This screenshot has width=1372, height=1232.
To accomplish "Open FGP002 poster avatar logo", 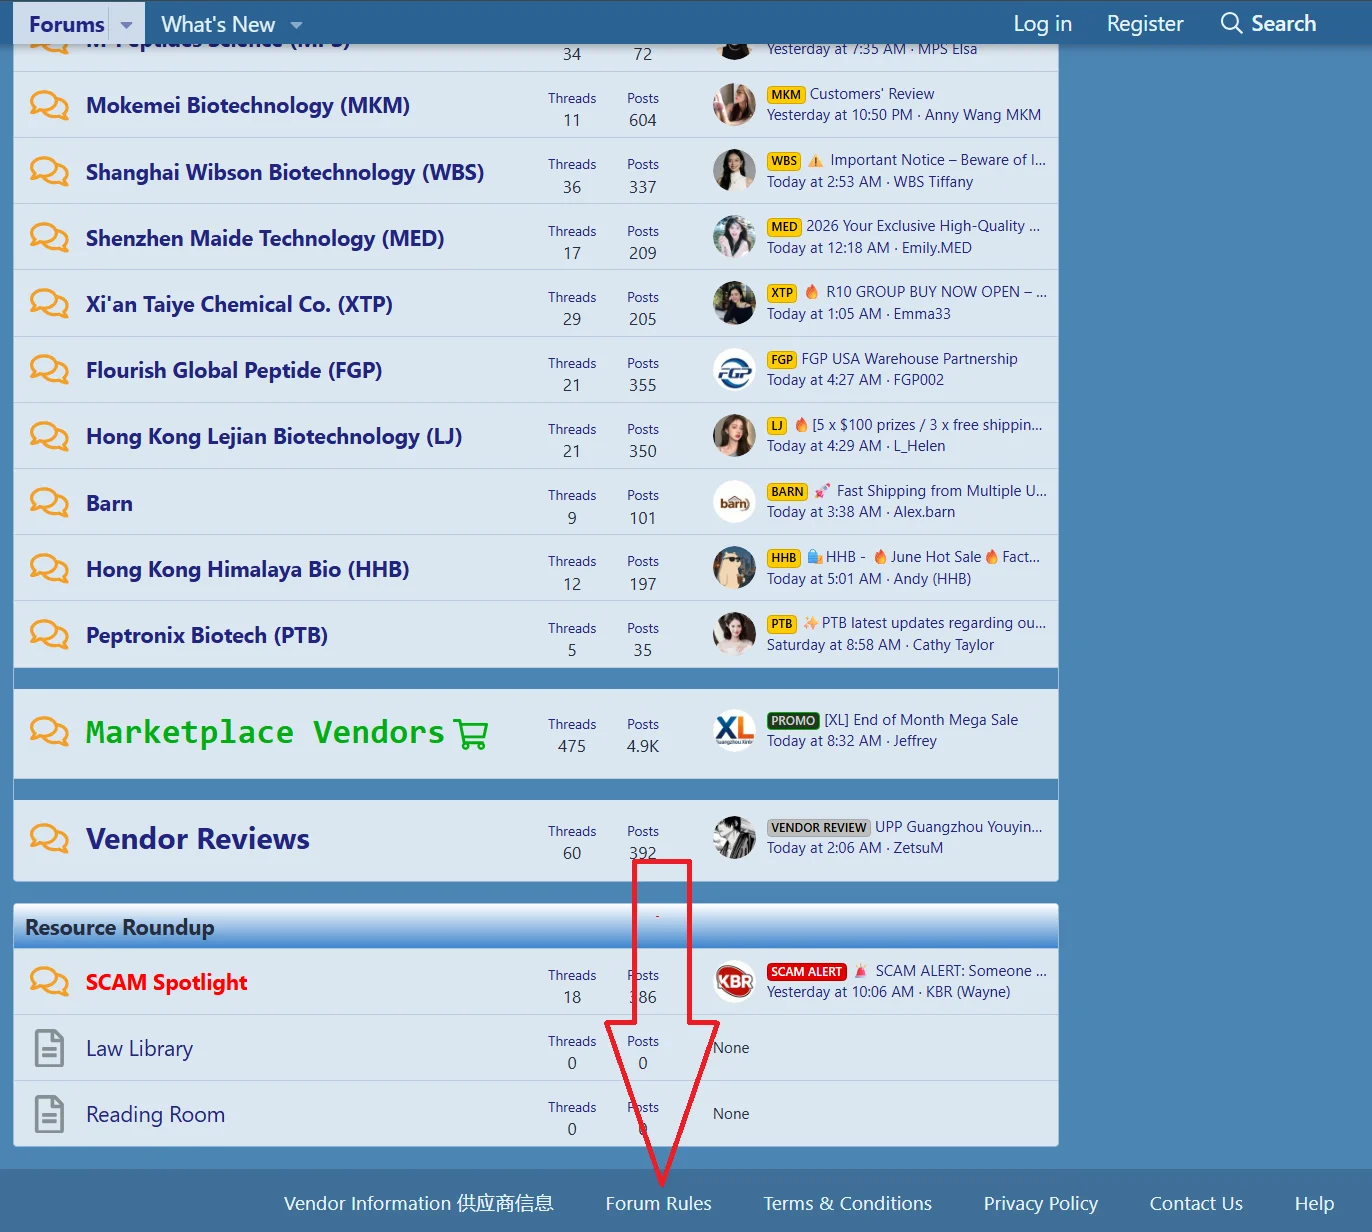I will point(734,369).
